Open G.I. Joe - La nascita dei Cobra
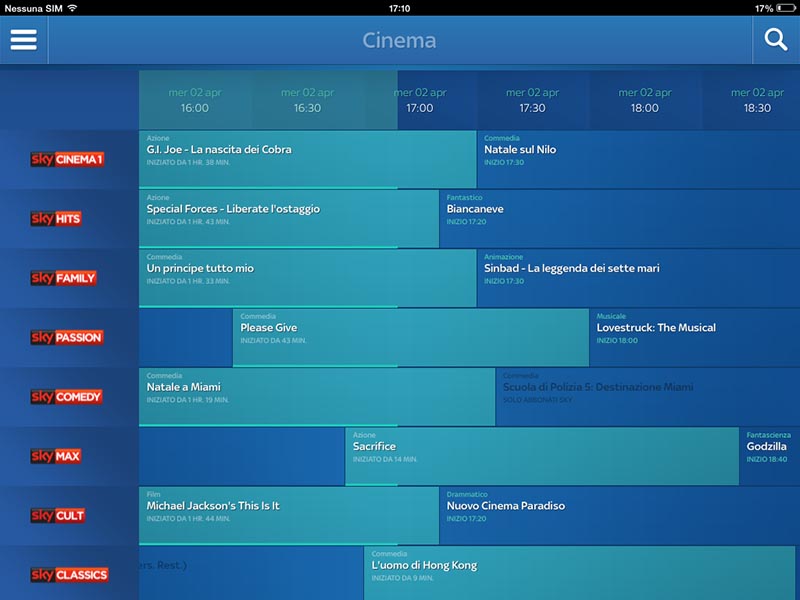The height and width of the screenshot is (600, 800). click(x=308, y=159)
